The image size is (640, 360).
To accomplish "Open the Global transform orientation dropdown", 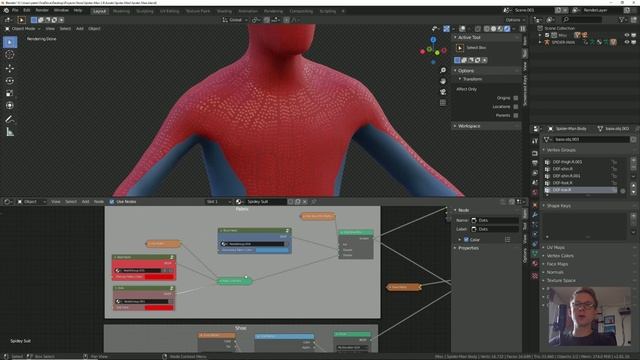I will click(x=235, y=20).
